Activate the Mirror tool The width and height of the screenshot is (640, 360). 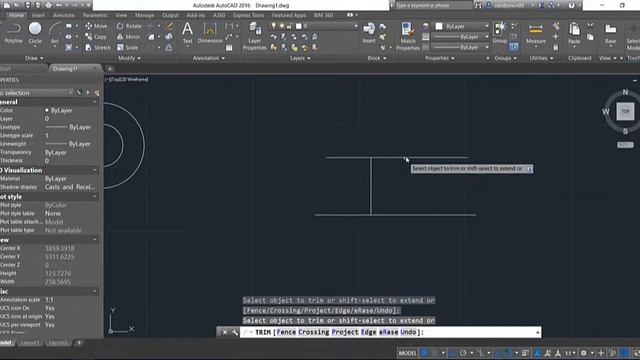129,37
